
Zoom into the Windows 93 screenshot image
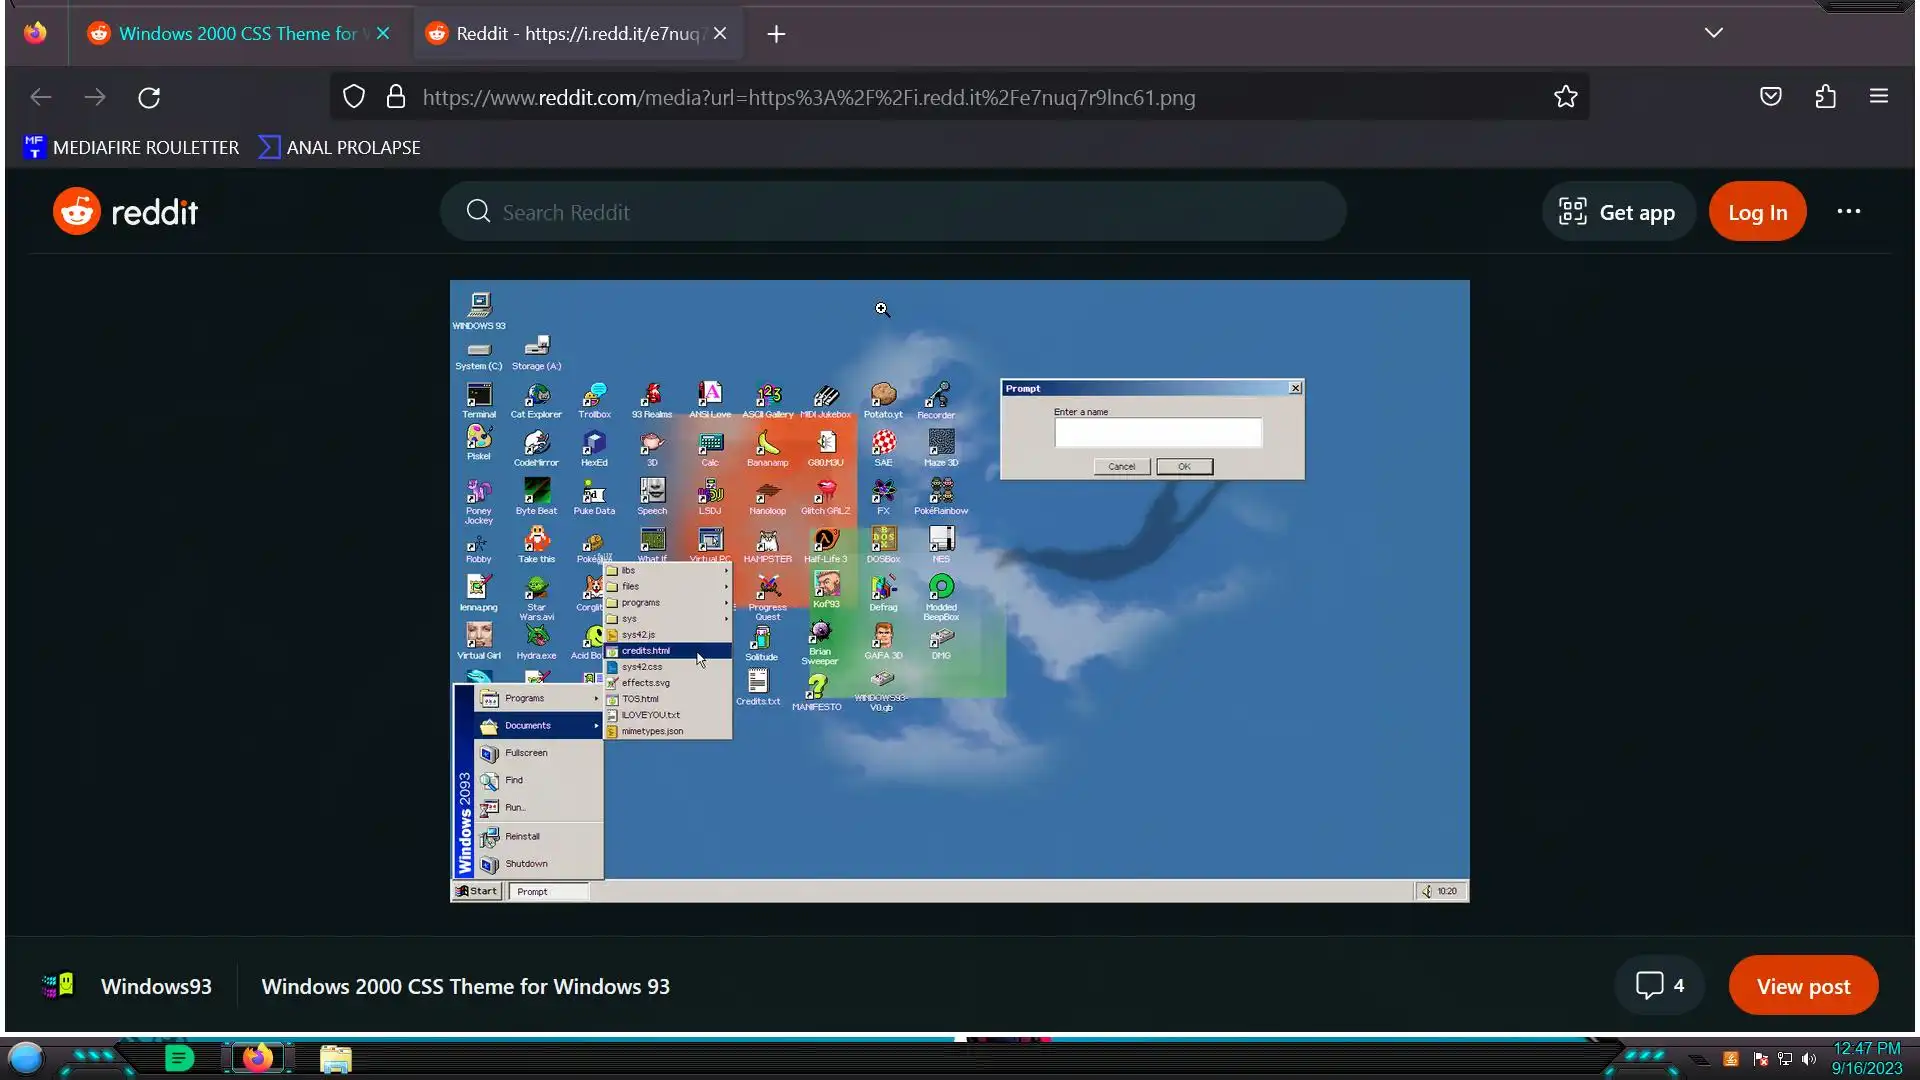pos(959,590)
